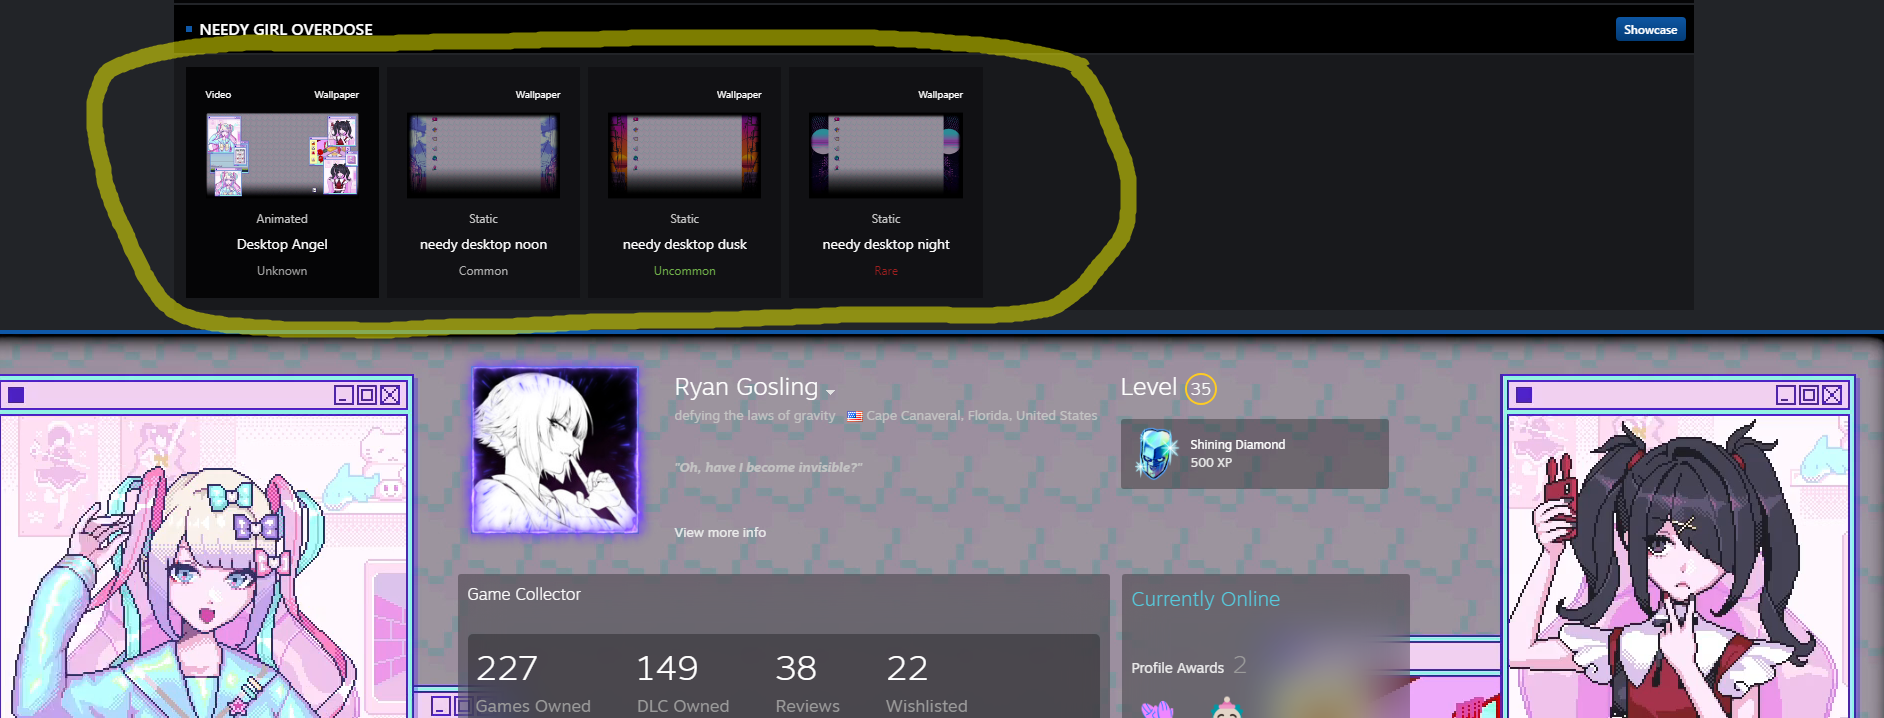
Task: Click the Desktop Angel item name
Action: [282, 244]
